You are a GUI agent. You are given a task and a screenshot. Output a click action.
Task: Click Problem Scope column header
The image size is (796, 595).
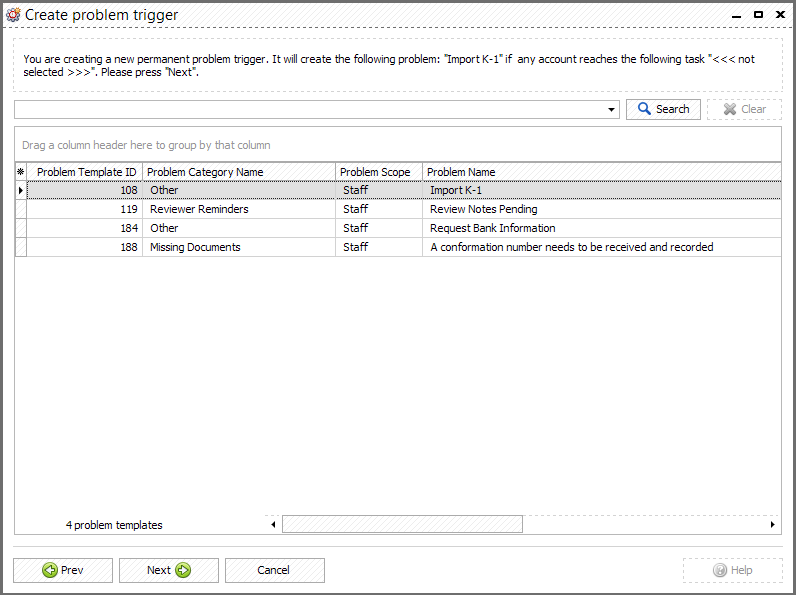(x=379, y=172)
